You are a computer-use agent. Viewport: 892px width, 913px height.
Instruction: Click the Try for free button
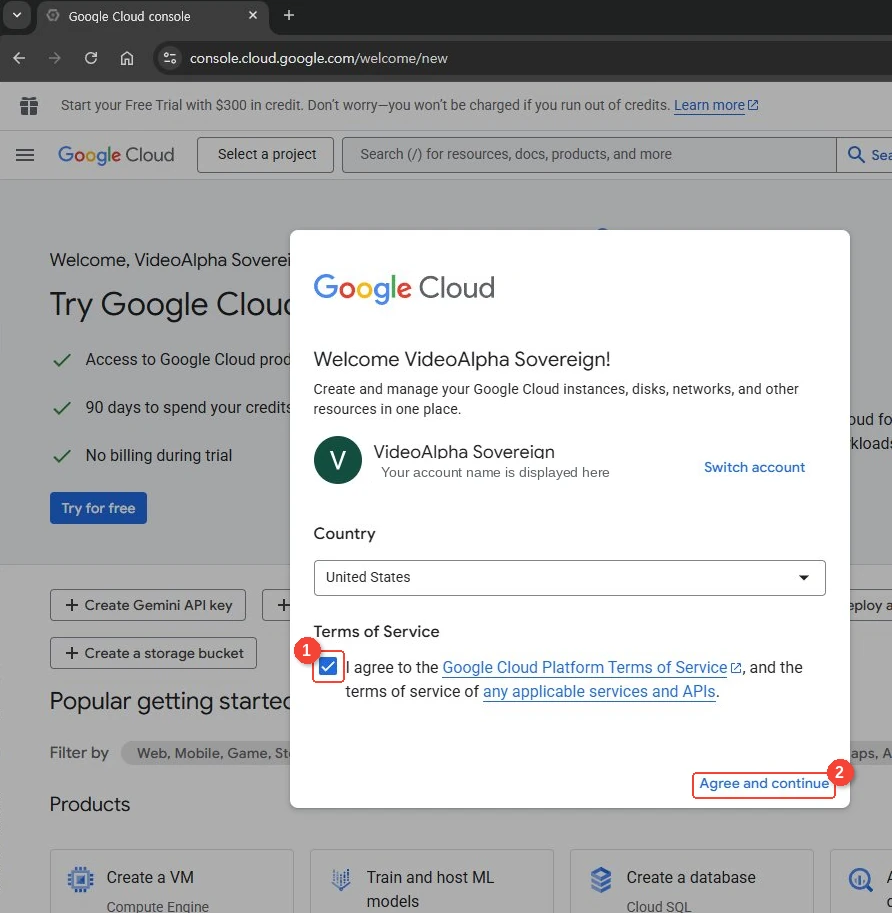click(x=98, y=508)
